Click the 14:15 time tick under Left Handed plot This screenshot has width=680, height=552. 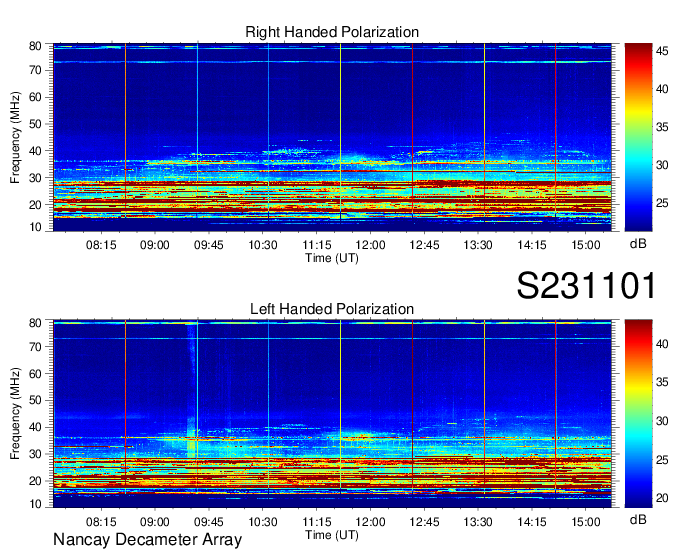[x=532, y=522]
